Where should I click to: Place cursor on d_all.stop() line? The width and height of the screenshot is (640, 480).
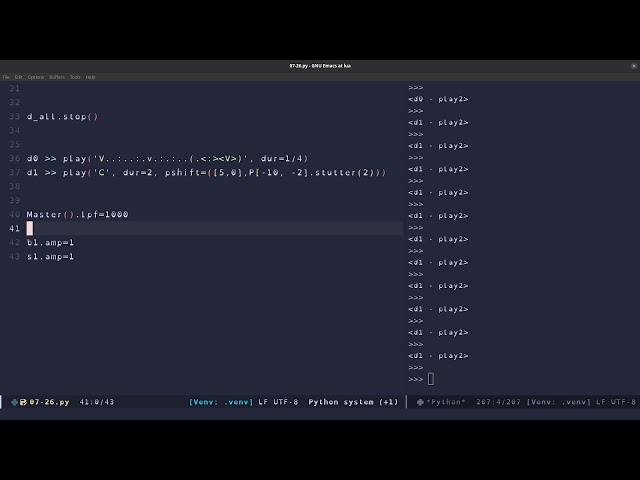(x=62, y=117)
